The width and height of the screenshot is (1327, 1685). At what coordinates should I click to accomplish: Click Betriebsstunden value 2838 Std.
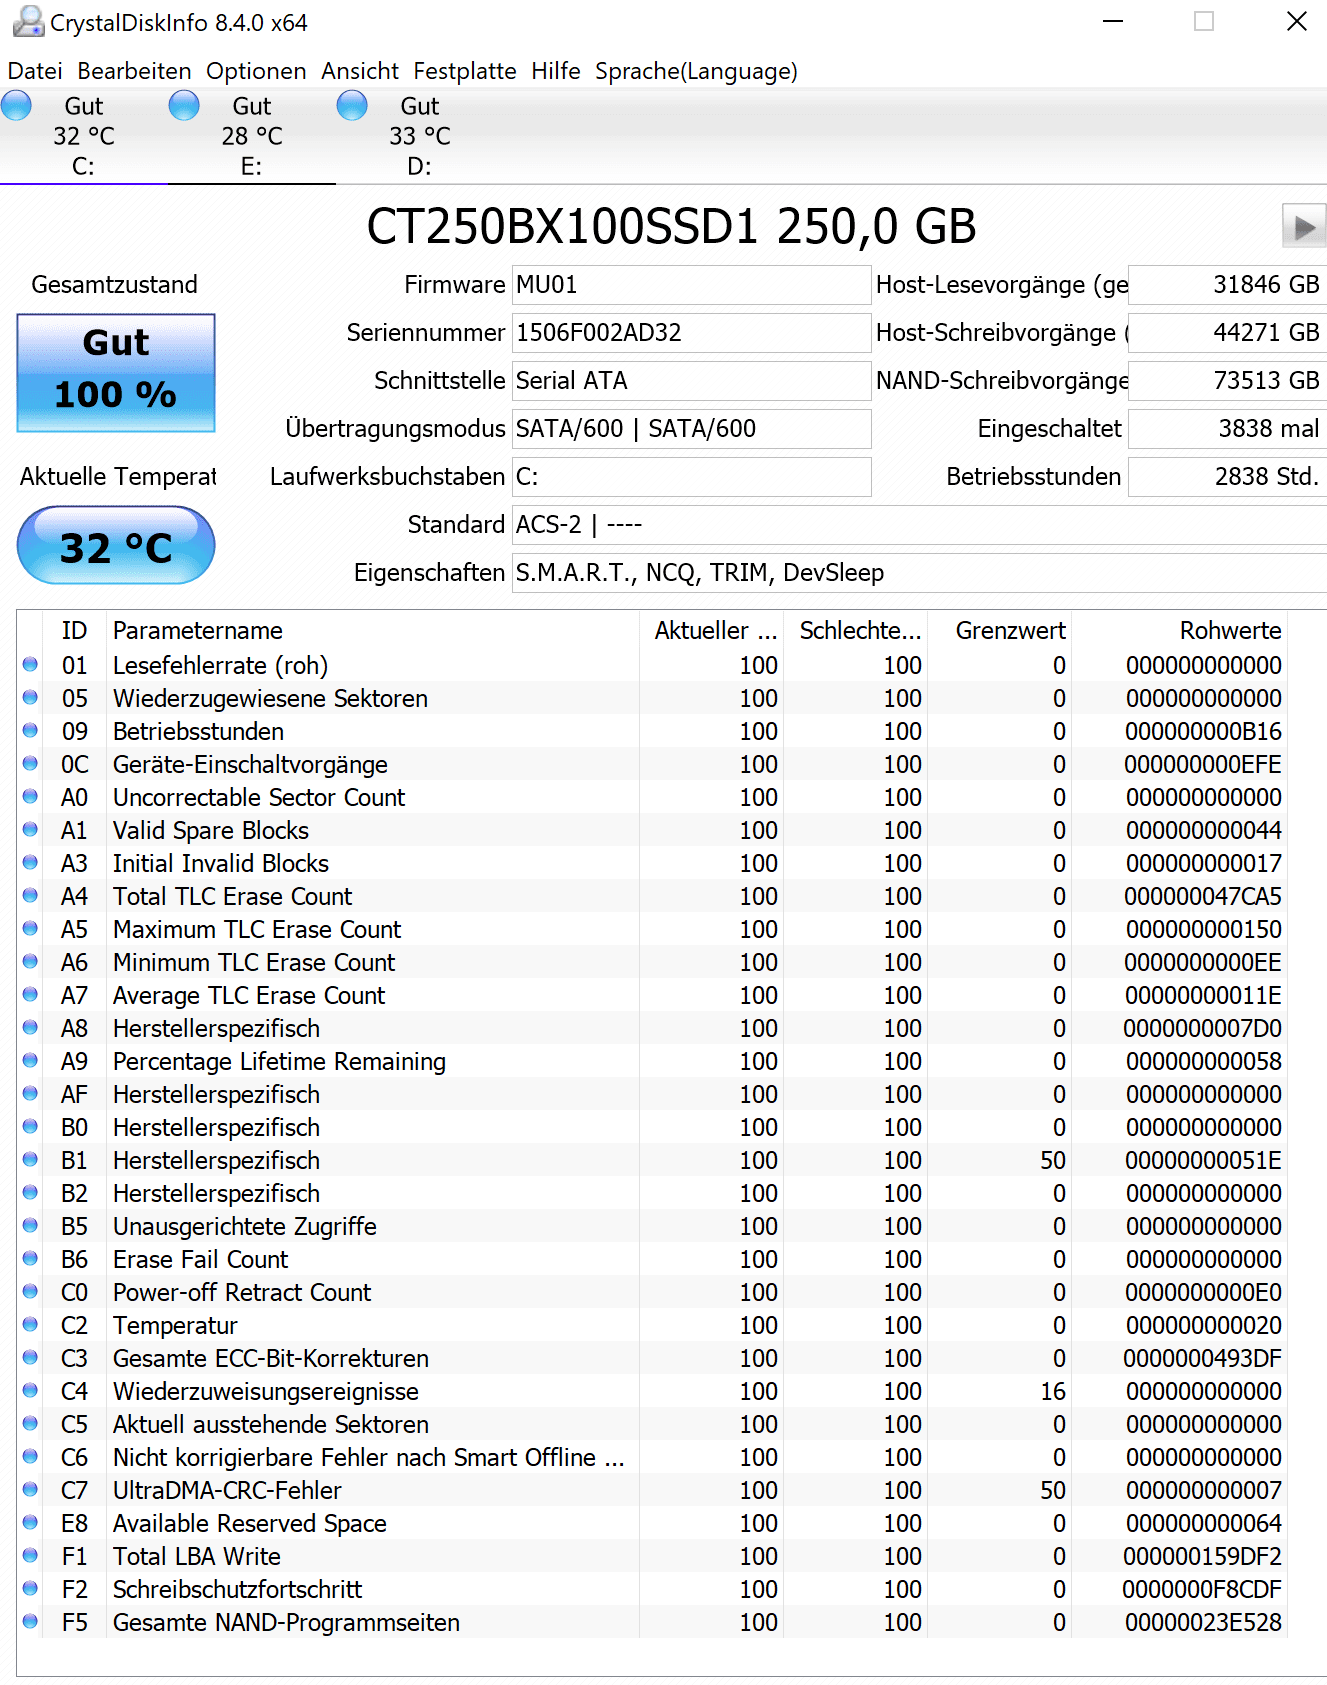[x=1227, y=477]
